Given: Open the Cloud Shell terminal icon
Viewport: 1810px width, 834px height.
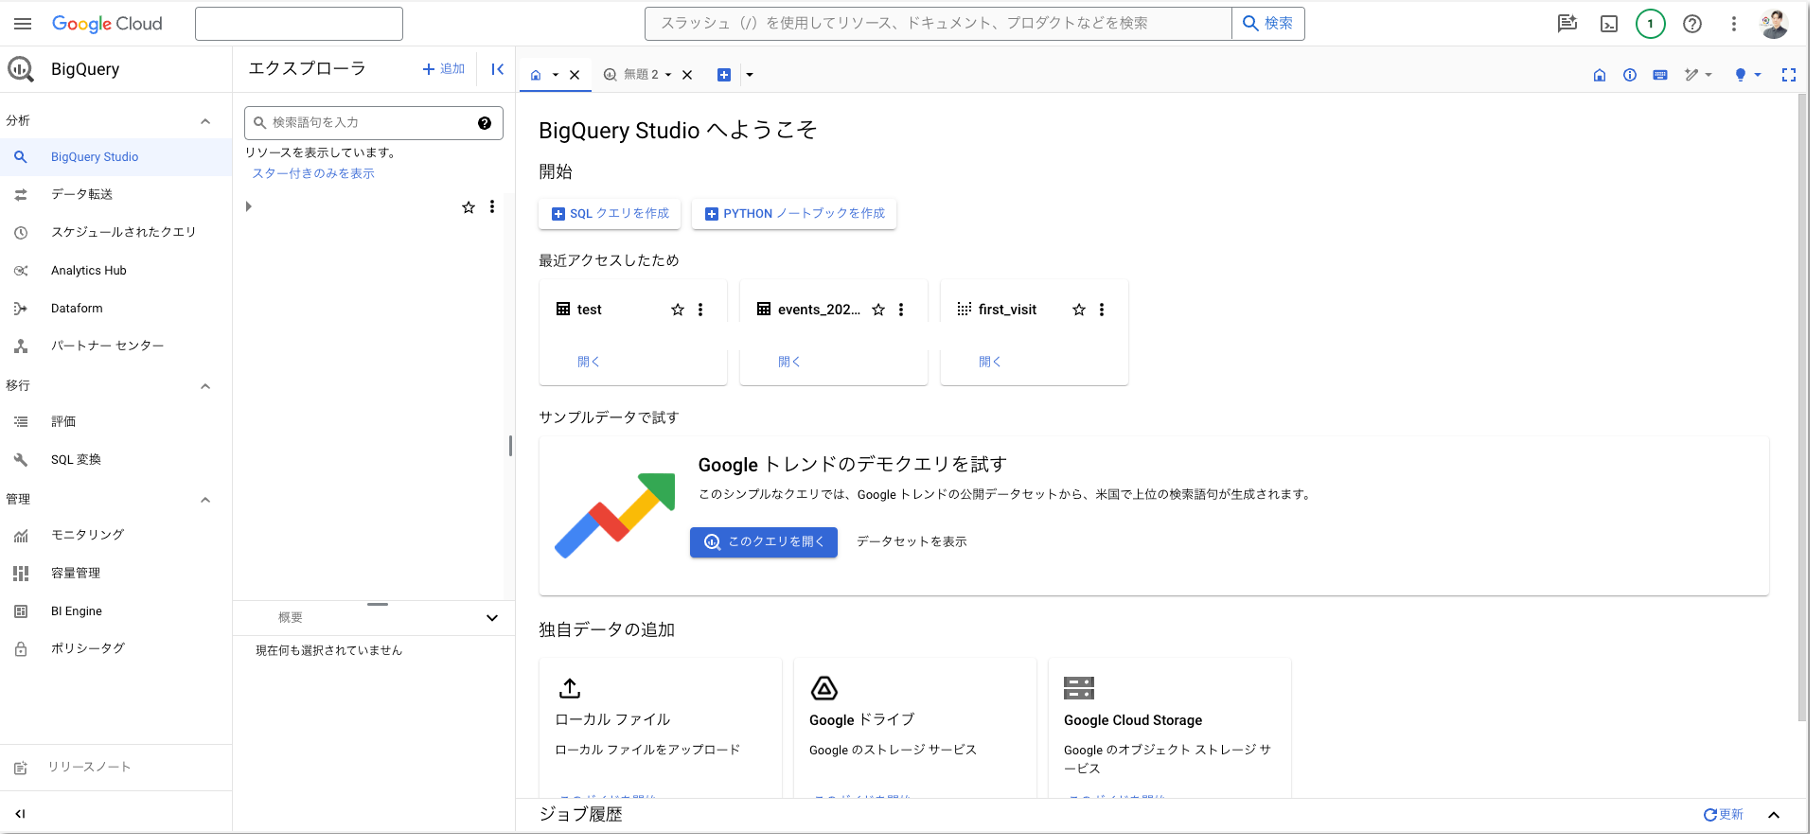Looking at the screenshot, I should pos(1609,24).
